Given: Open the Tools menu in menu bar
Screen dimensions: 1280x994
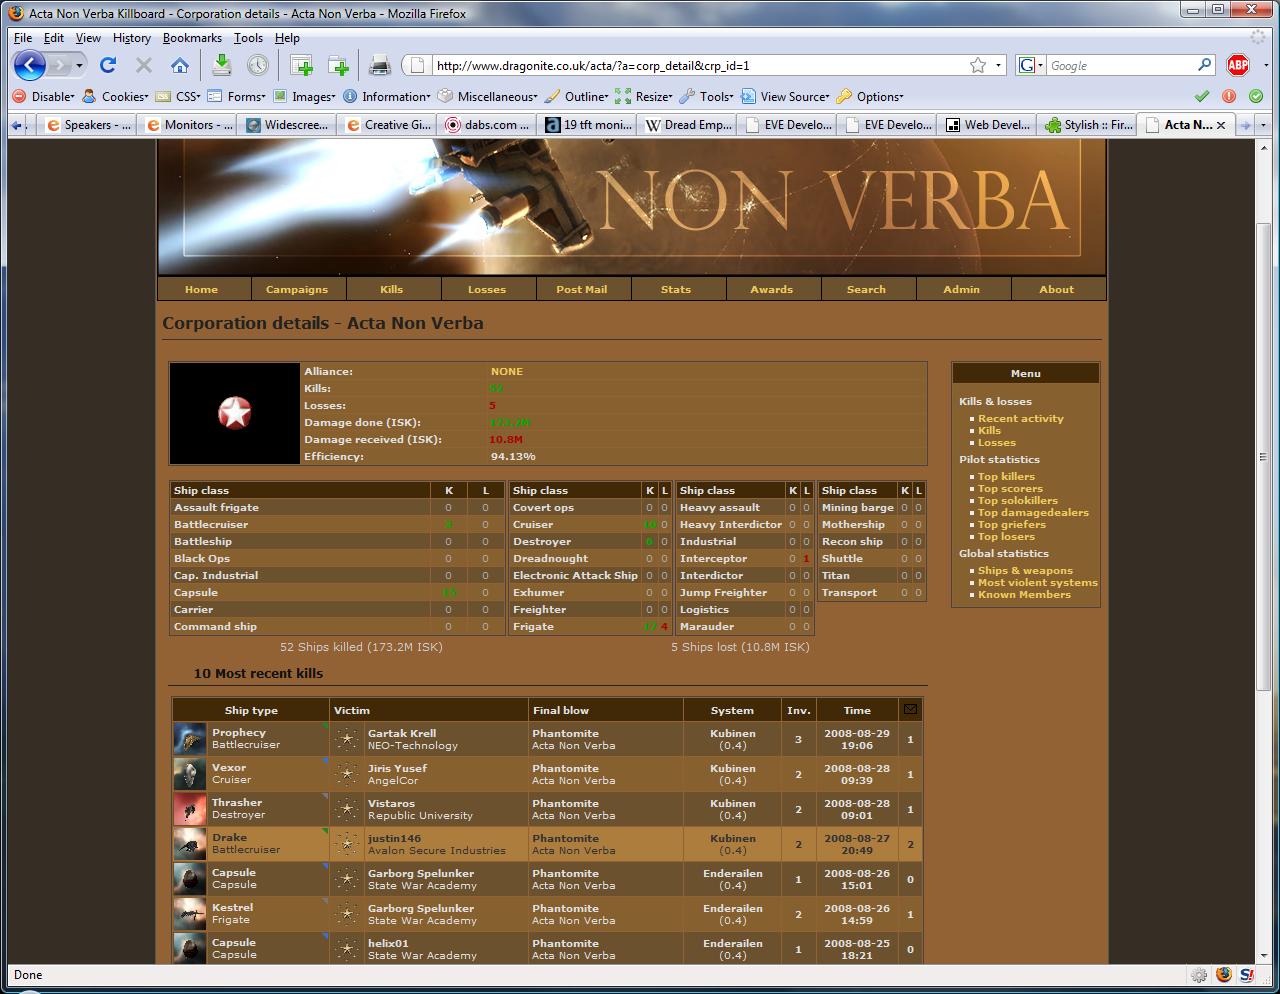Looking at the screenshot, I should 248,38.
